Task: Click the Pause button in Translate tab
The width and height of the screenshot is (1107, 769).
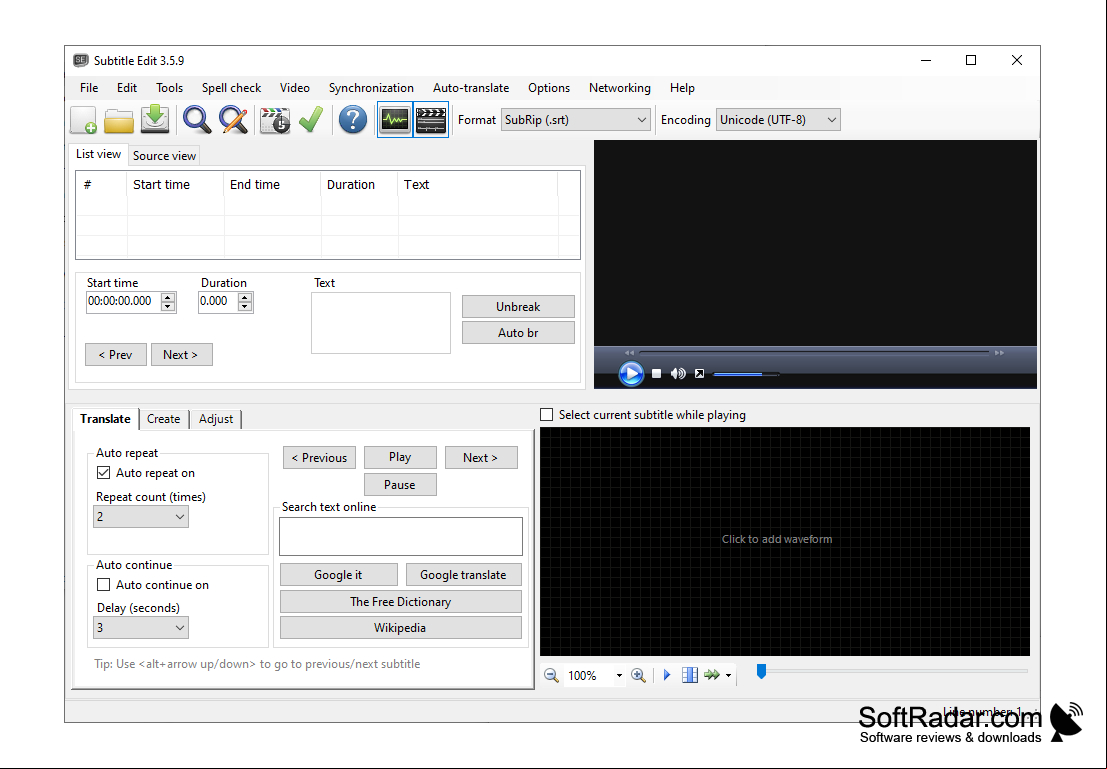Action: 400,484
